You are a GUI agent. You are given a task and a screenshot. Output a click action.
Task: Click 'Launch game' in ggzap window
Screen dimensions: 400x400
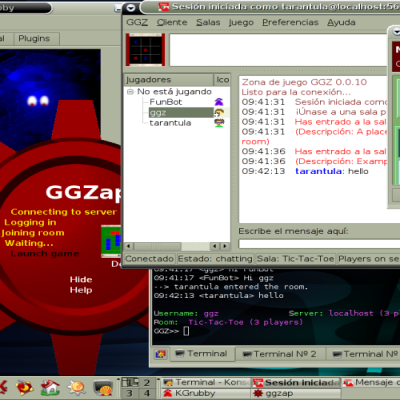click(45, 254)
